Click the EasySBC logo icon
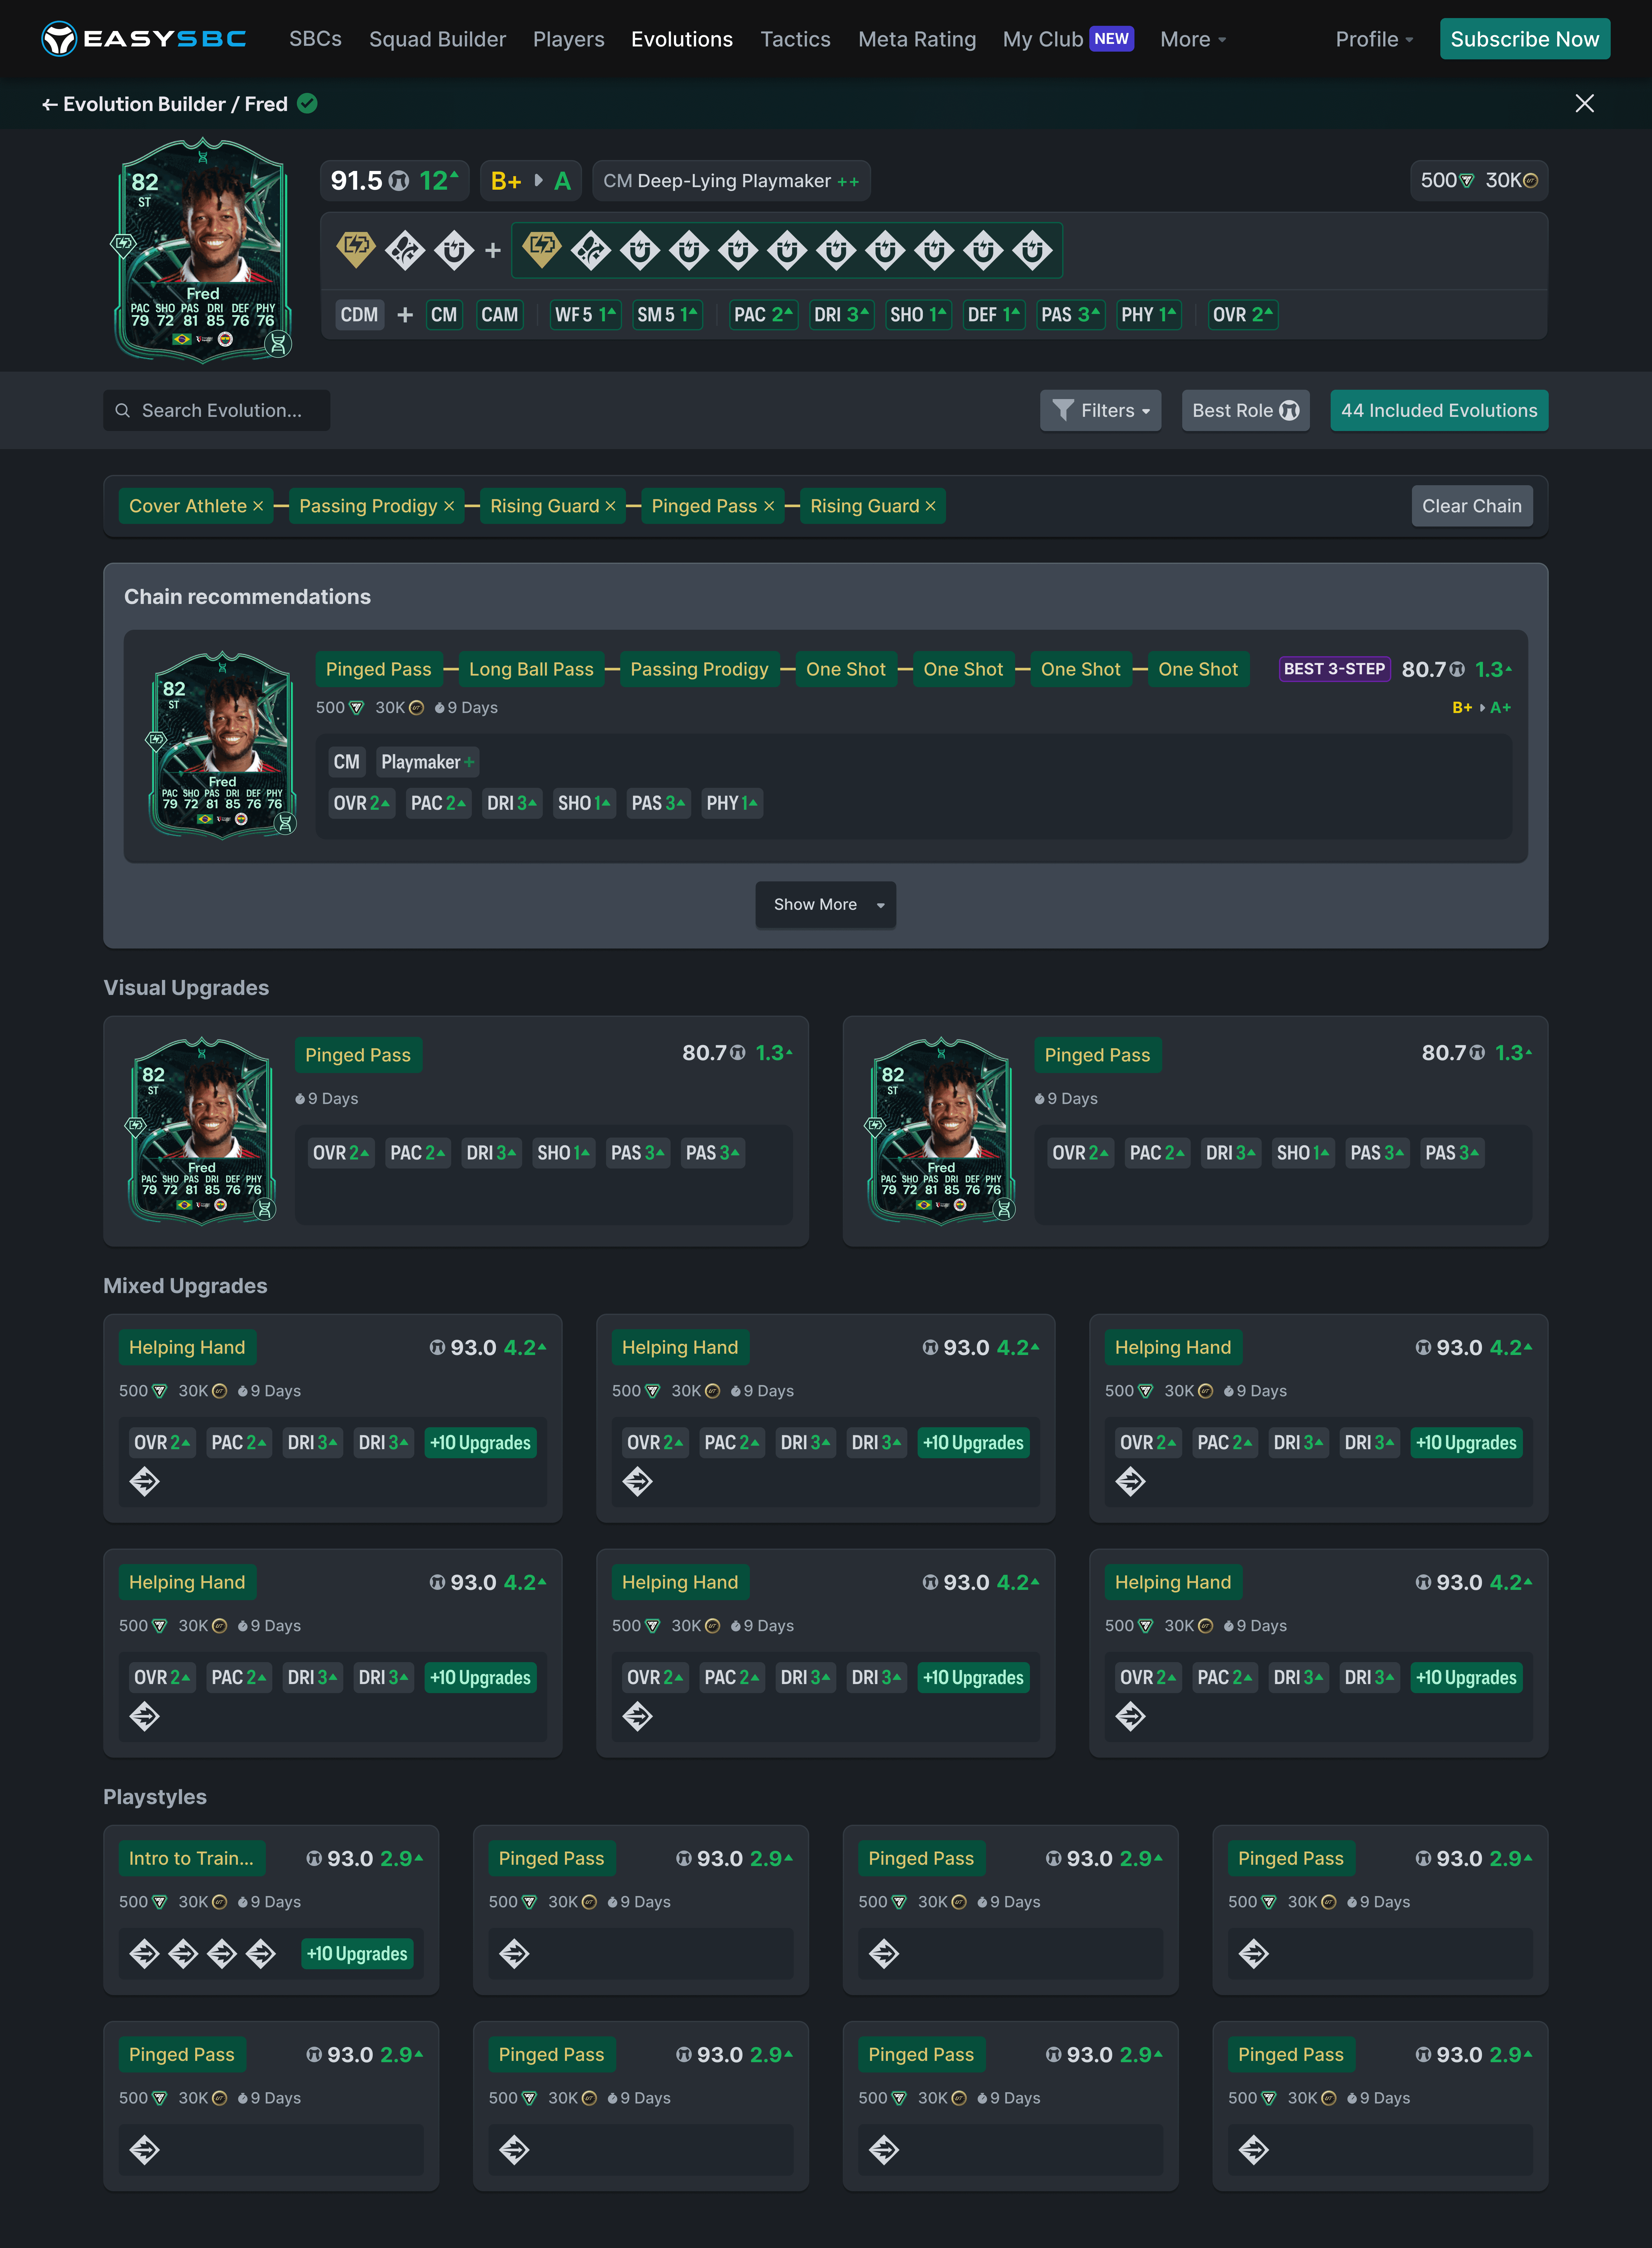This screenshot has width=1652, height=2248. pyautogui.click(x=59, y=39)
